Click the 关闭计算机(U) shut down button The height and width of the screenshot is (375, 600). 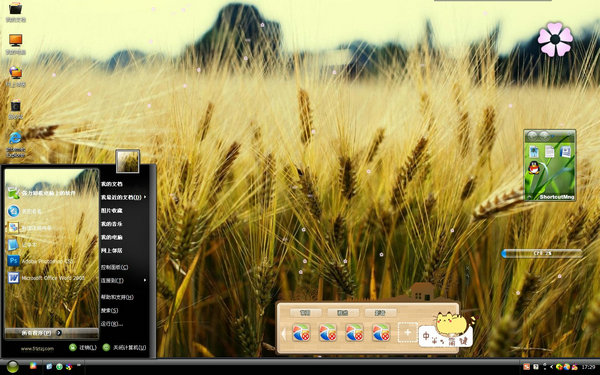(124, 347)
